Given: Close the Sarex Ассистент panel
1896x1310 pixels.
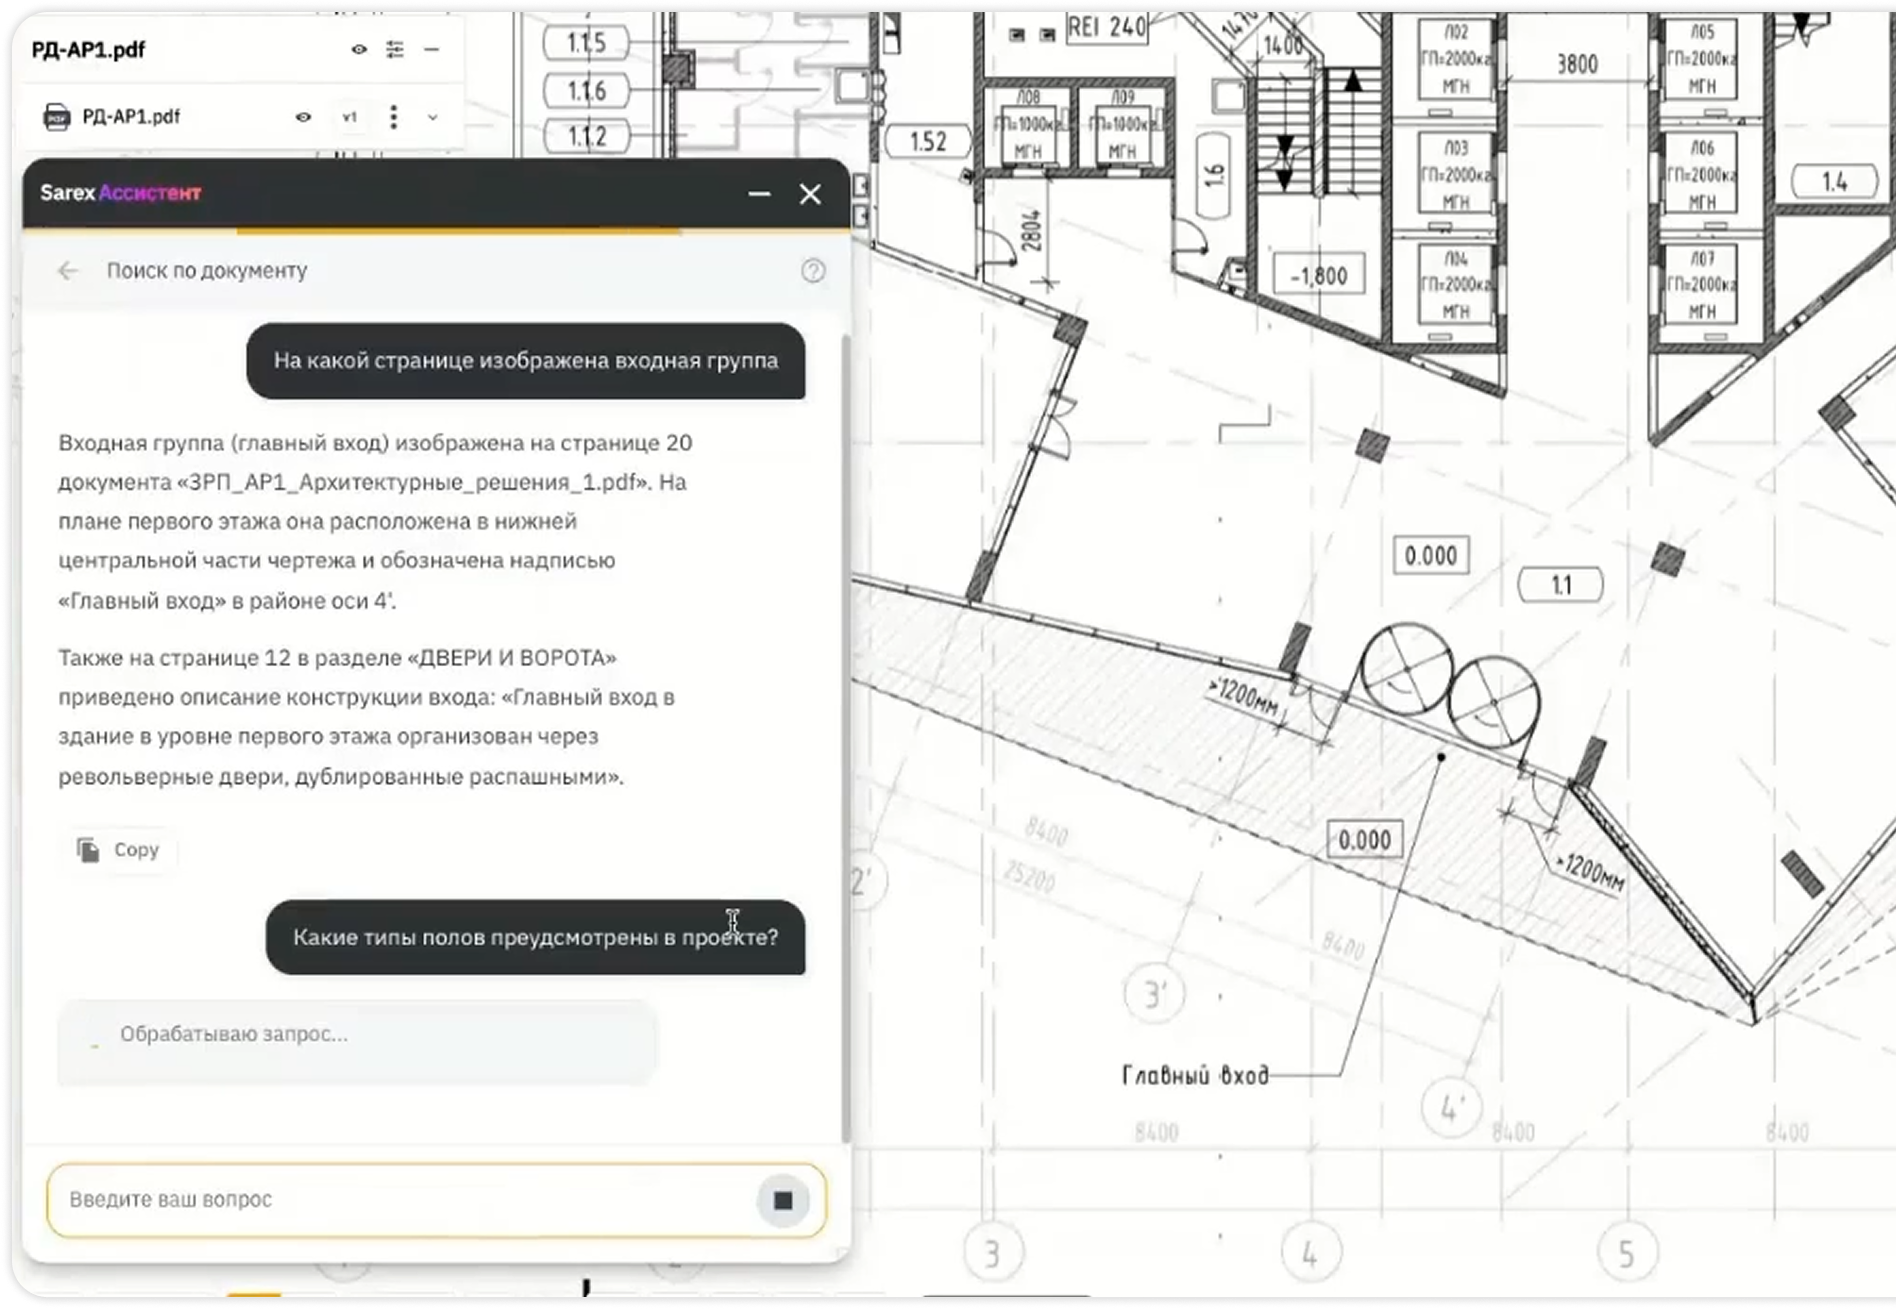Looking at the screenshot, I should (810, 194).
